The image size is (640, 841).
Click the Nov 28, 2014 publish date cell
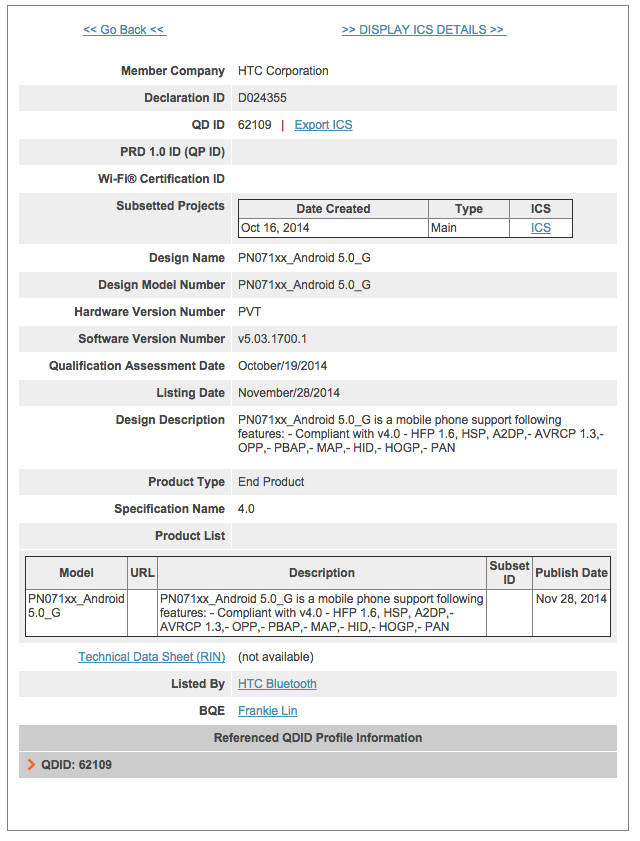tap(571, 599)
